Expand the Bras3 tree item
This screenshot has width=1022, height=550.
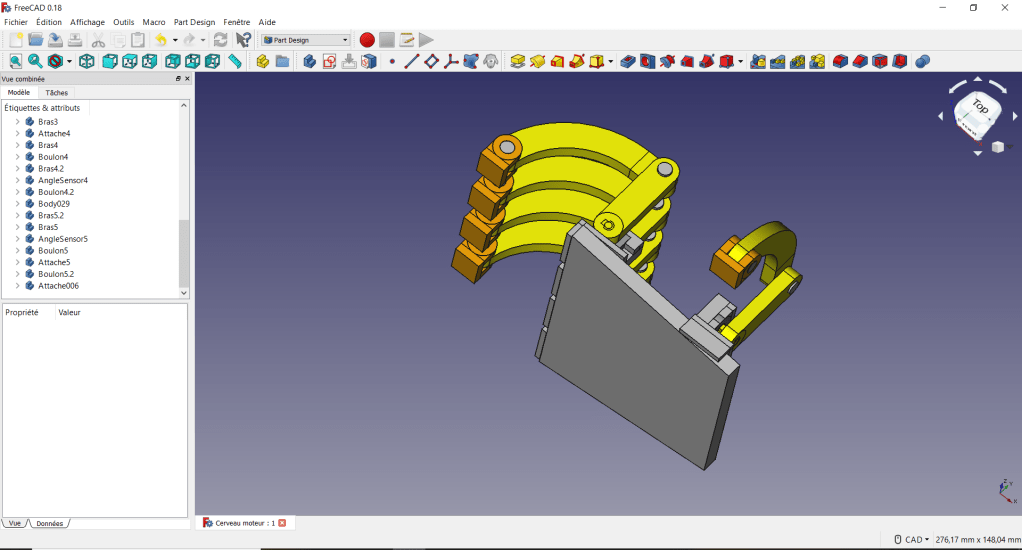click(17, 122)
